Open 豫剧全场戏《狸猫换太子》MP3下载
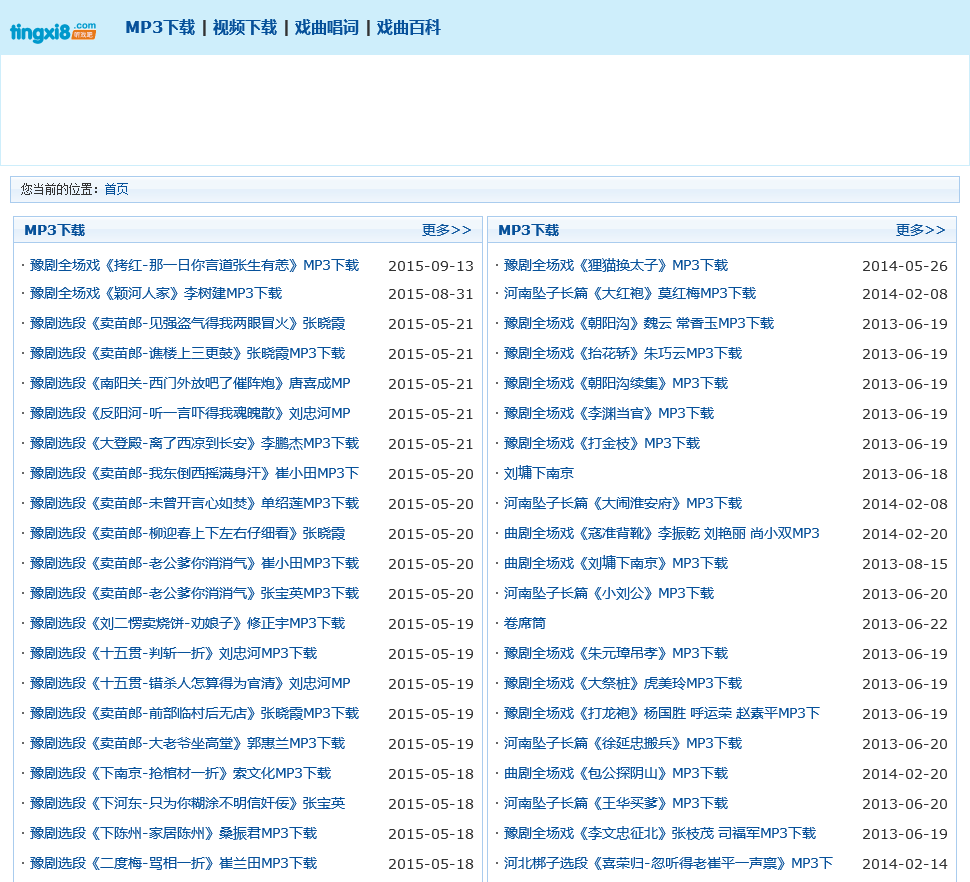 coord(616,265)
